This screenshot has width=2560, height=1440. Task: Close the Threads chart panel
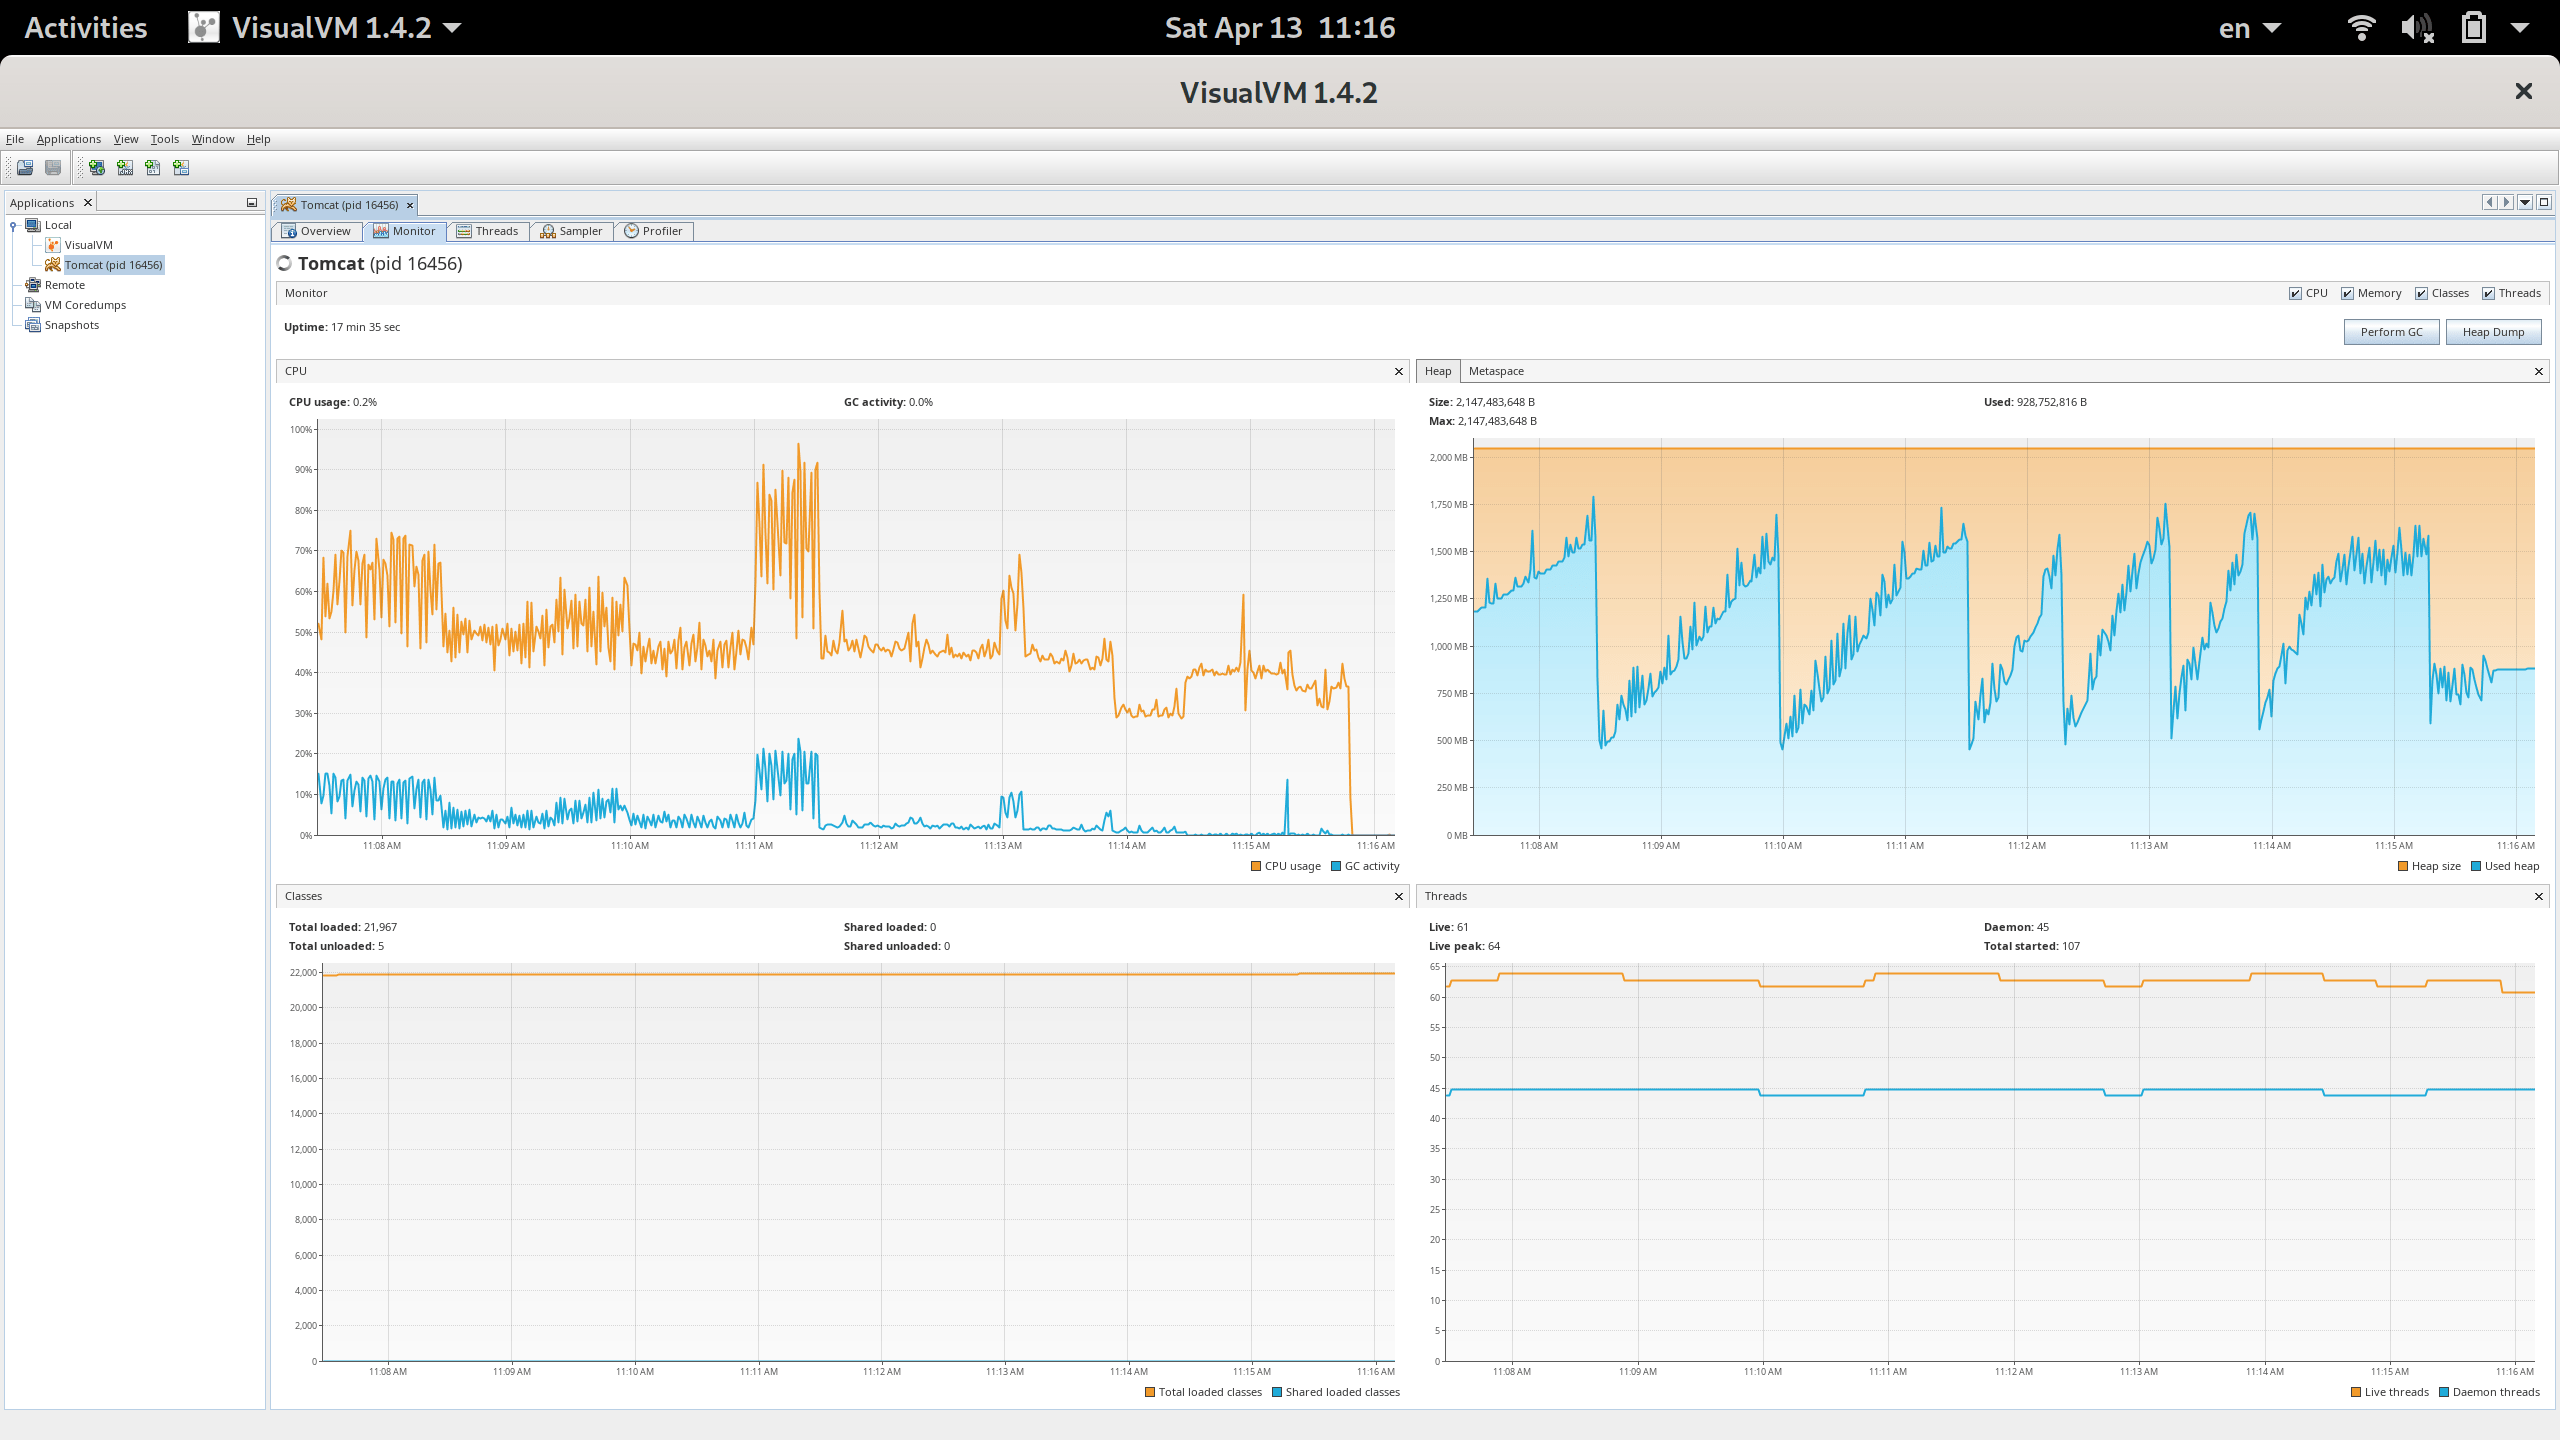pos(2539,897)
